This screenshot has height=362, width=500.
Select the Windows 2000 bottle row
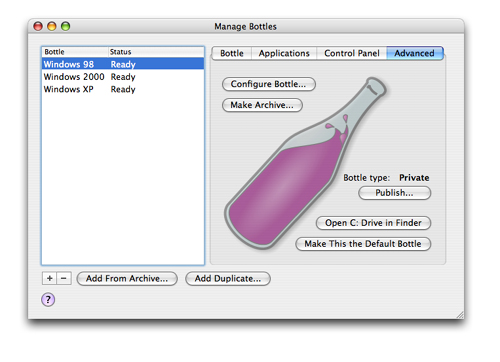pos(123,77)
